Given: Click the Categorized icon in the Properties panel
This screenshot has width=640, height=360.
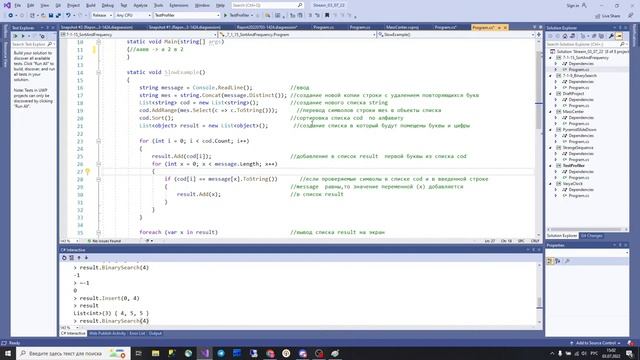Looking at the screenshot, I should [549, 261].
